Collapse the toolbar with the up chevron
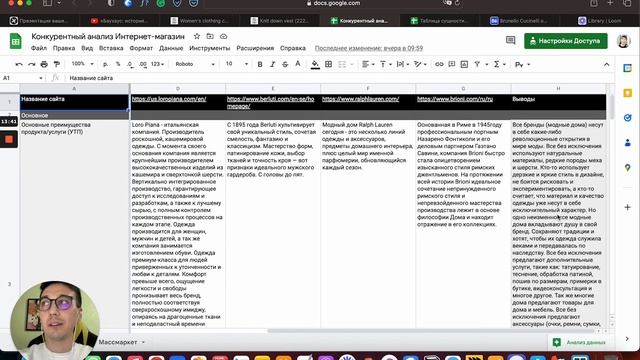 pos(607,64)
